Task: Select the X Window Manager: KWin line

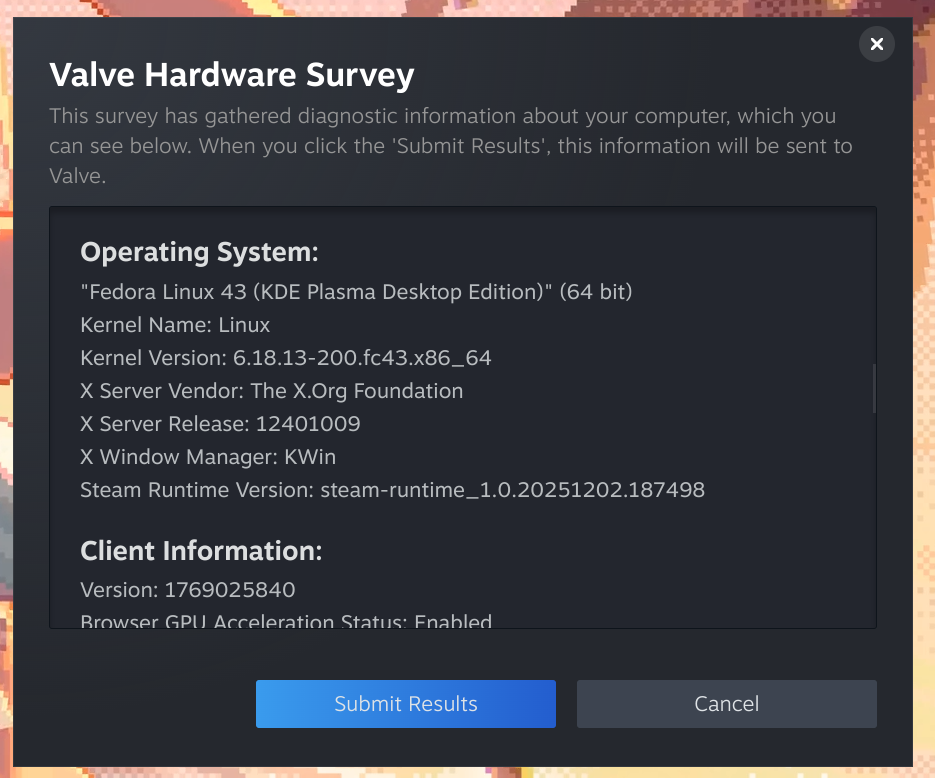Action: point(208,457)
